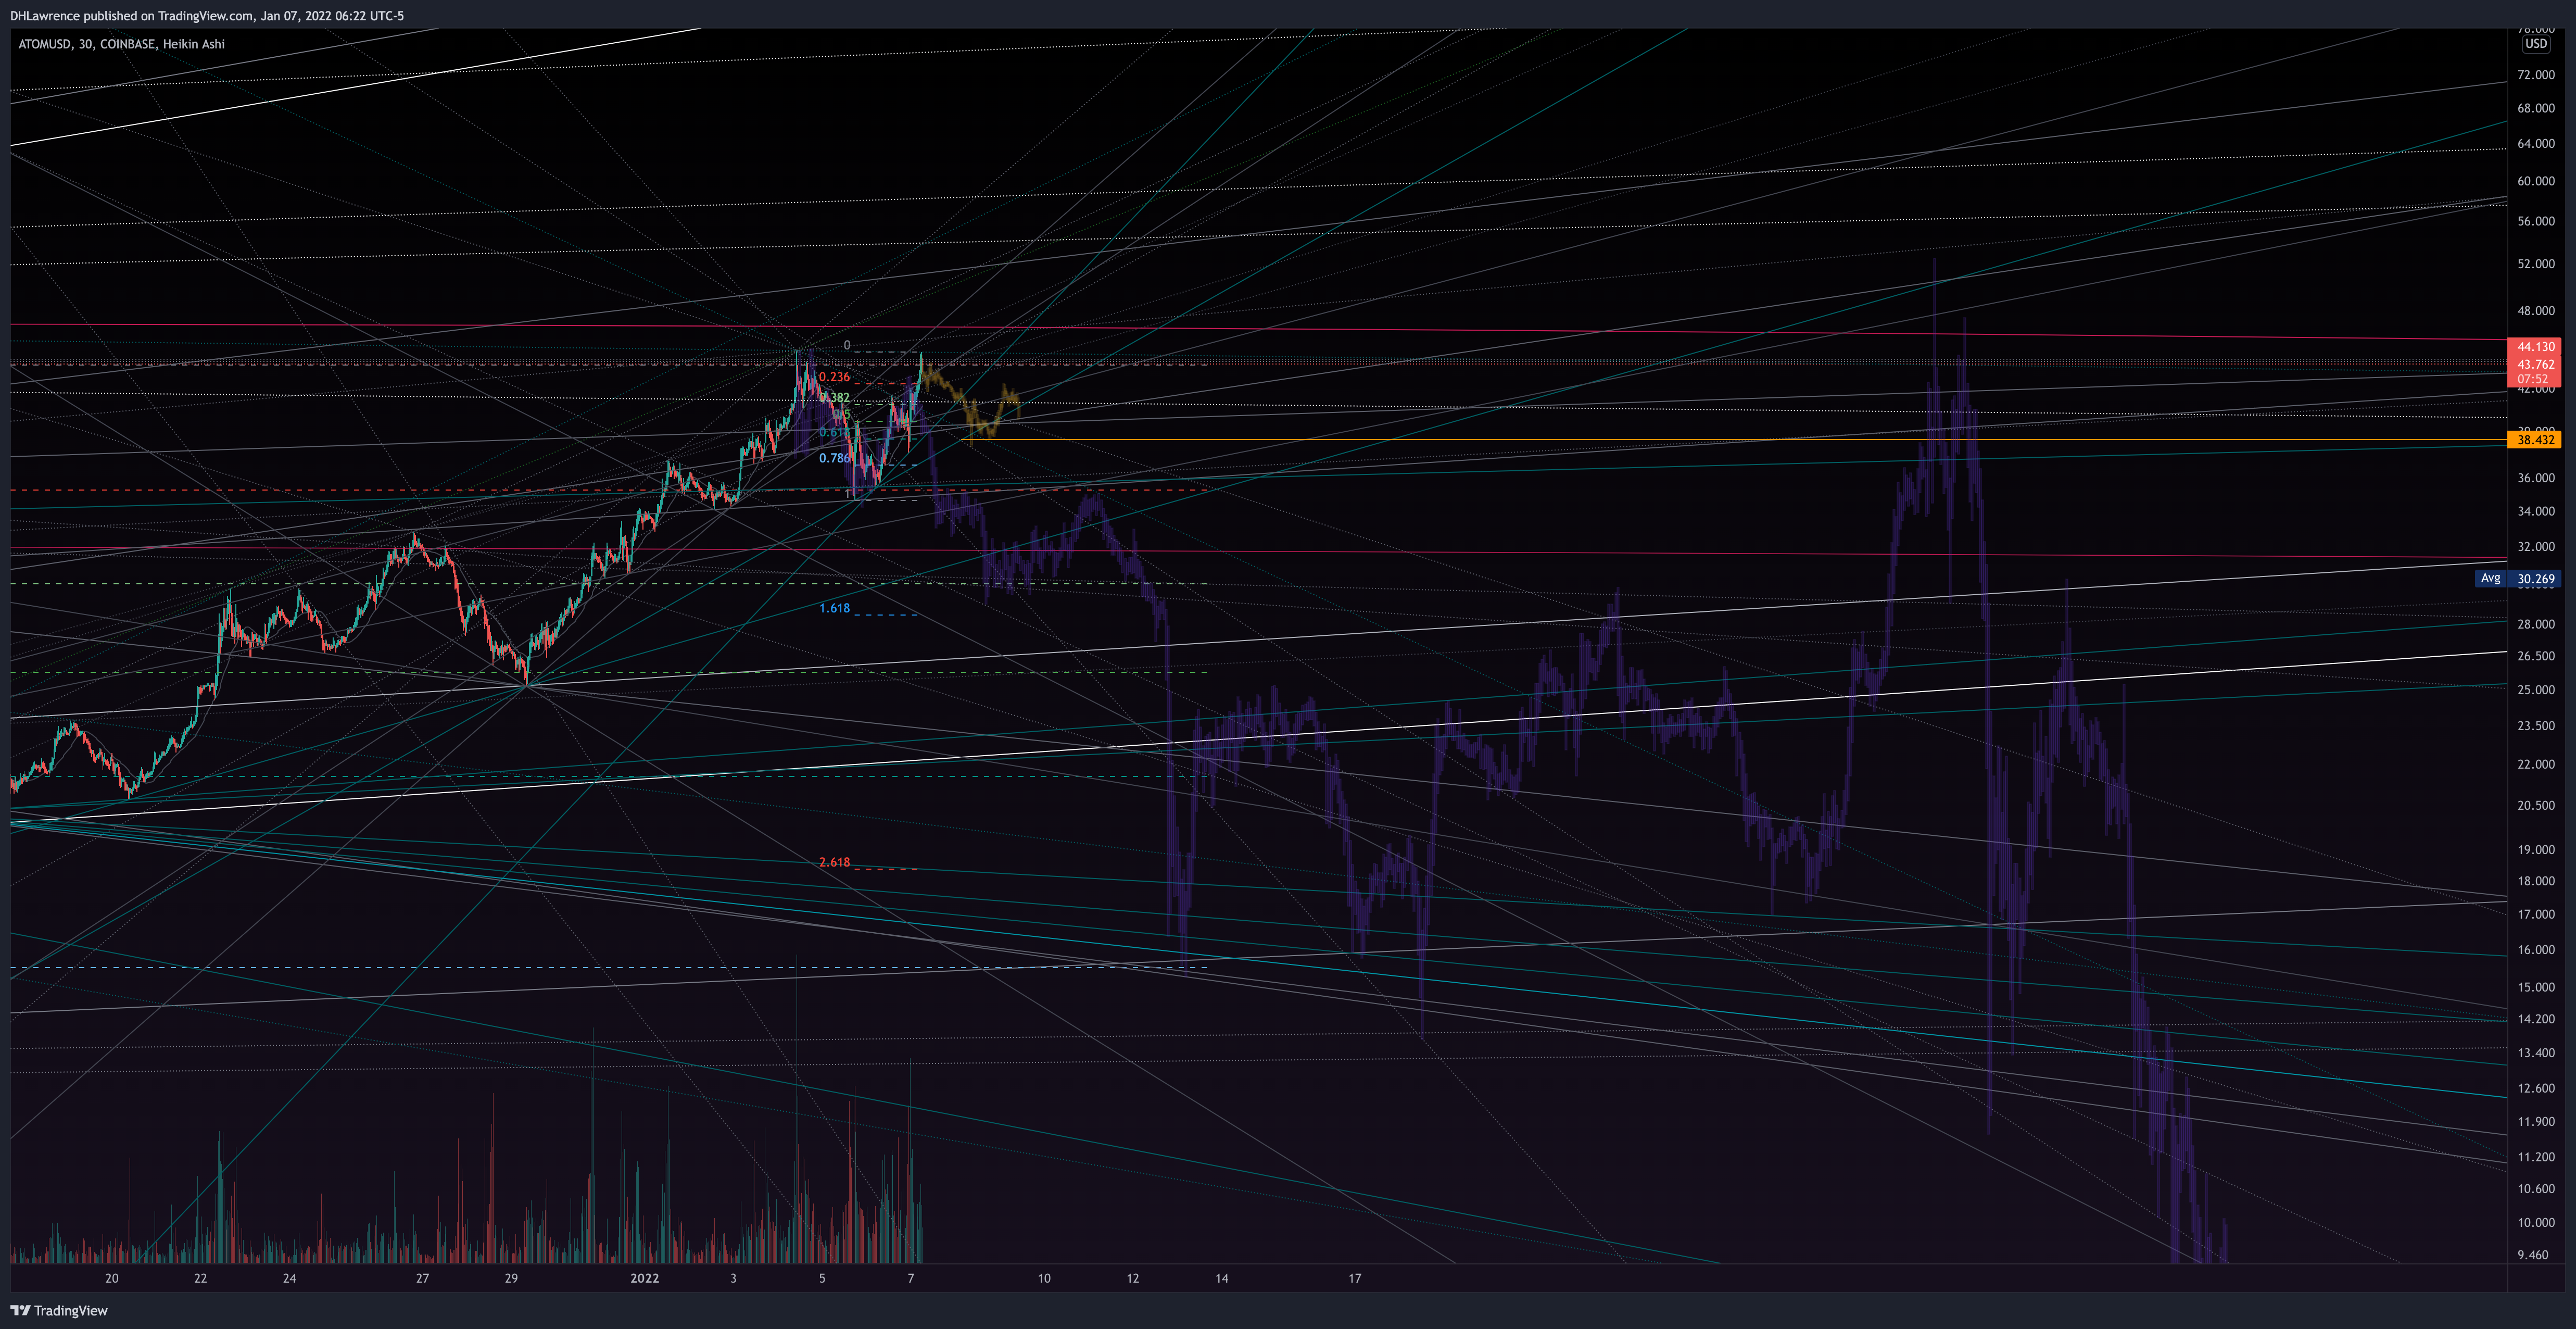Screen dimensions: 2576x1329
Task: Click the 20.500 price axis label
Action: pyautogui.click(x=2535, y=805)
